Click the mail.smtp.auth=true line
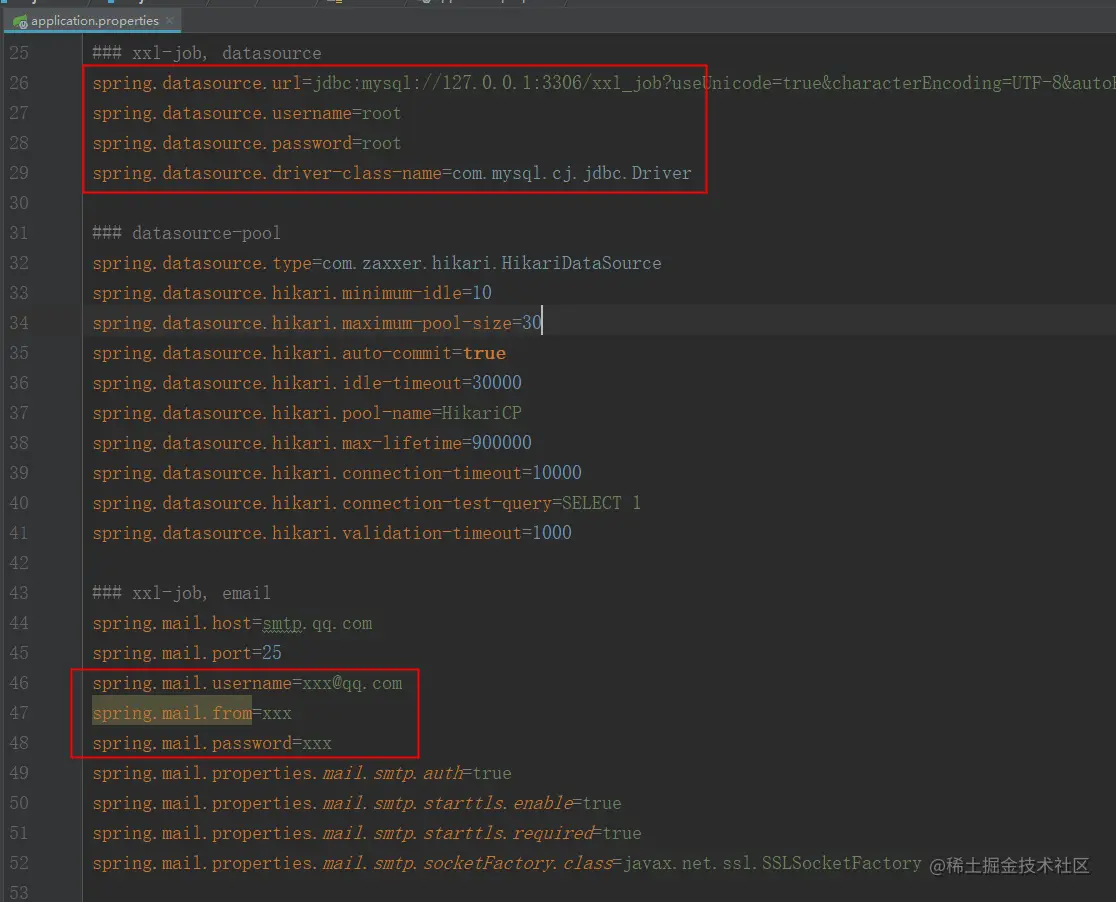Screen dimensions: 1116x902 pyautogui.click(x=302, y=773)
